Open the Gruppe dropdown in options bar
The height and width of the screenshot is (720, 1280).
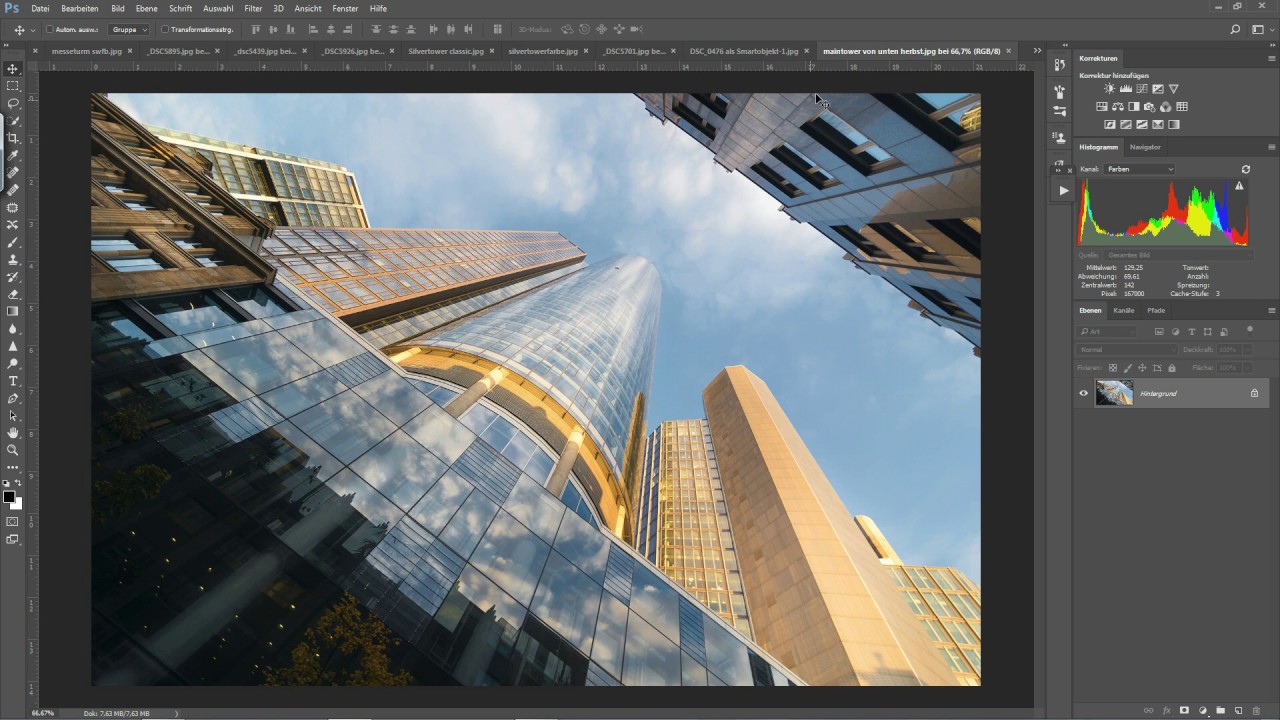pyautogui.click(x=129, y=30)
